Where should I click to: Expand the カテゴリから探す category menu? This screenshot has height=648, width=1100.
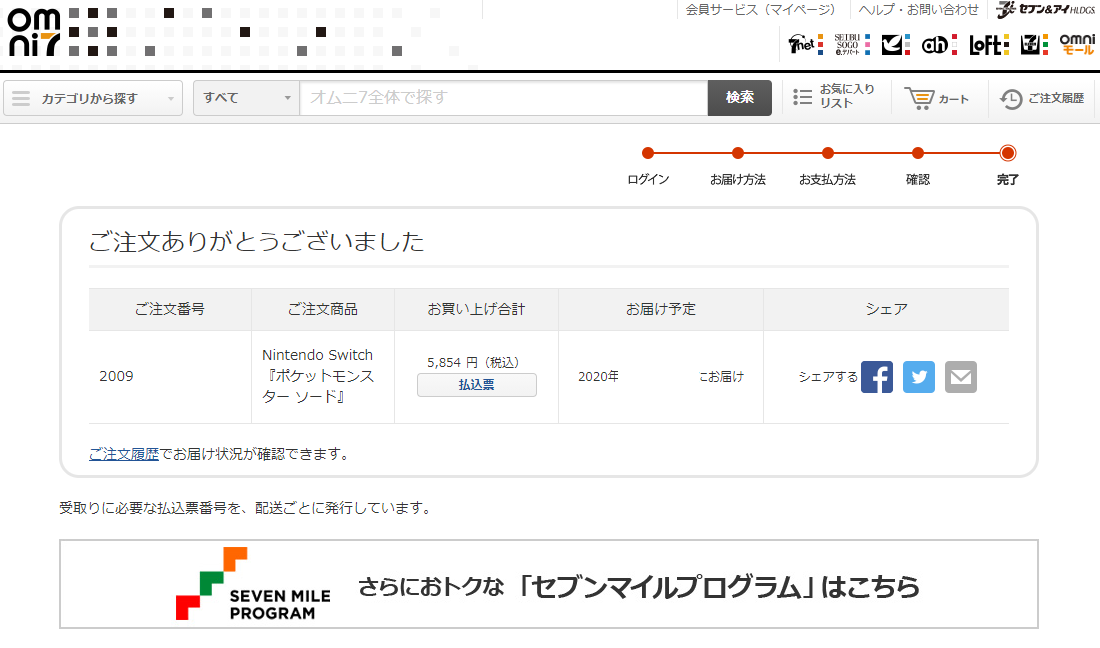93,98
